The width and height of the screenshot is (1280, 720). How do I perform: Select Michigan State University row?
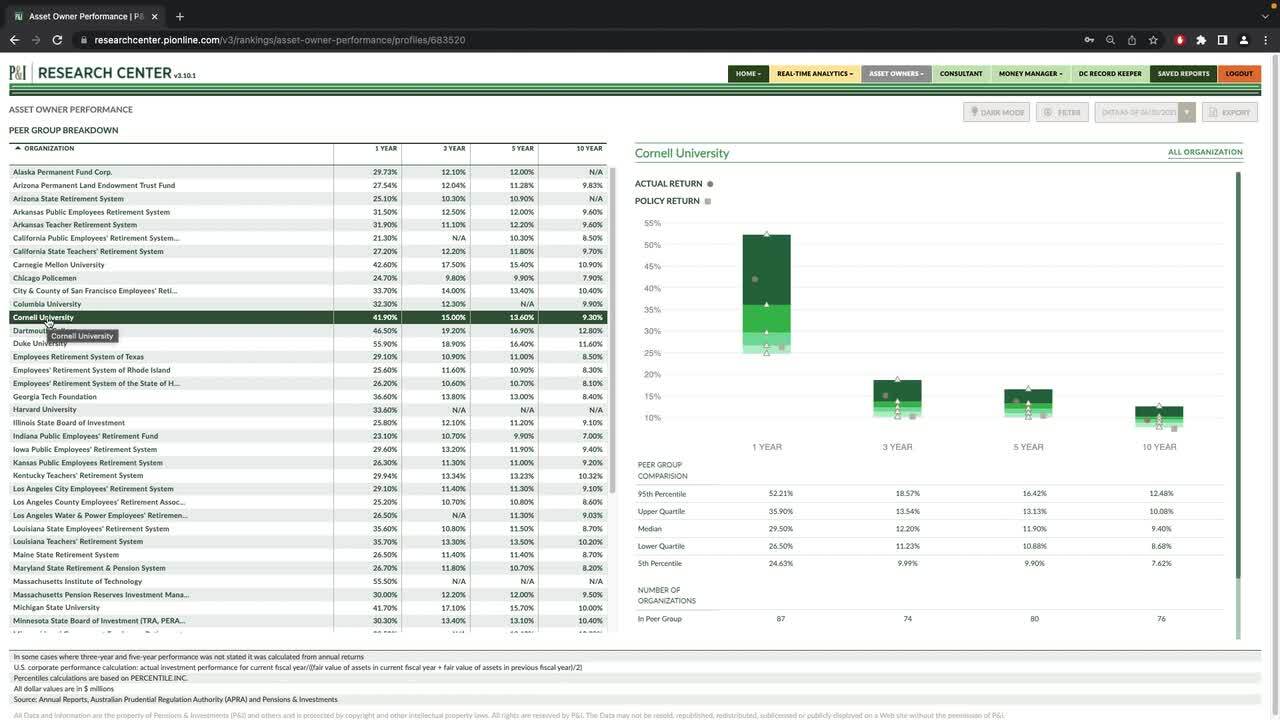[308, 607]
